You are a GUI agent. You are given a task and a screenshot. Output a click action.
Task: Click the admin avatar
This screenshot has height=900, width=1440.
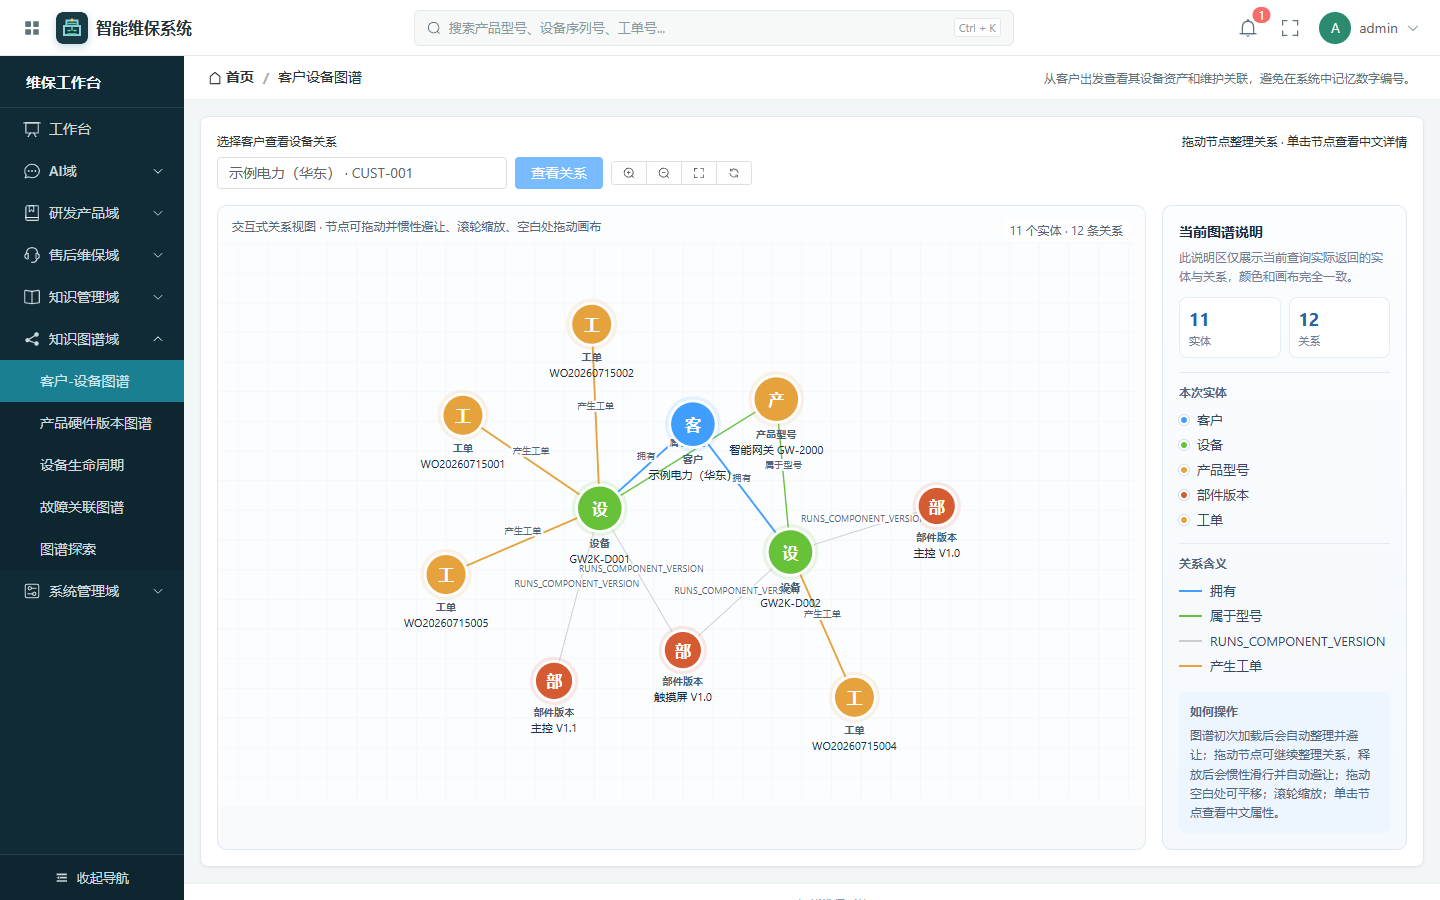(x=1335, y=28)
